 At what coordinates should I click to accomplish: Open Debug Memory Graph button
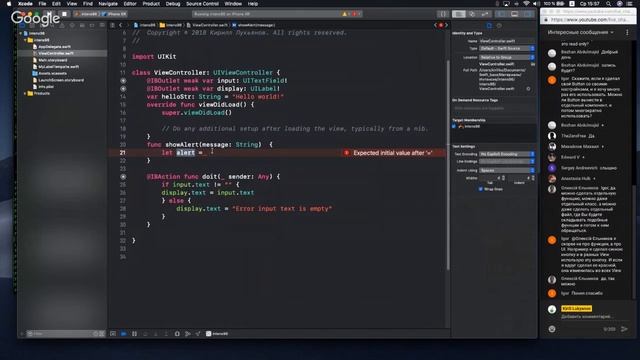[x=187, y=334]
